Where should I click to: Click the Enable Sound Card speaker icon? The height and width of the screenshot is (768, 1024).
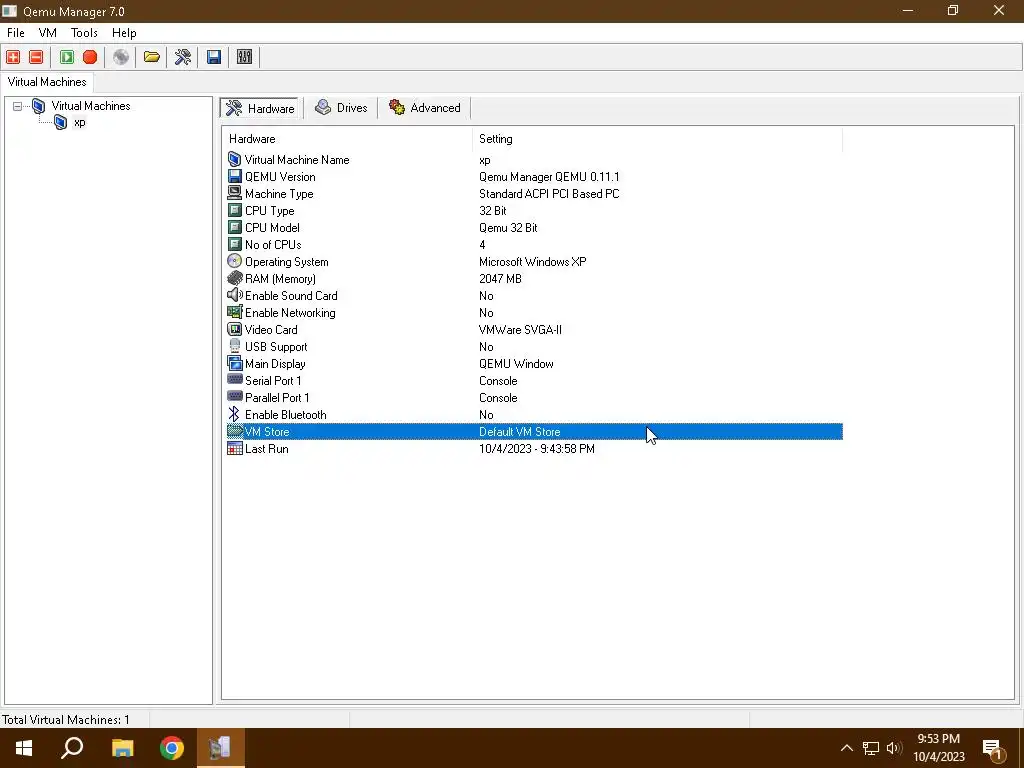tap(234, 295)
